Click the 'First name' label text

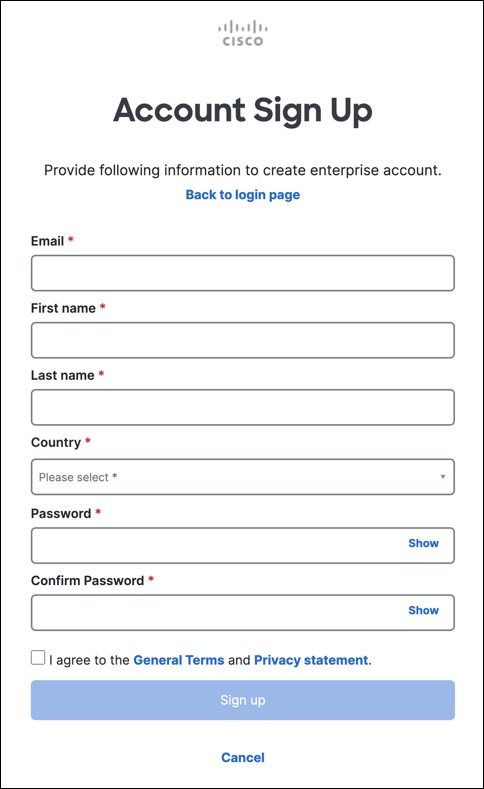click(63, 308)
